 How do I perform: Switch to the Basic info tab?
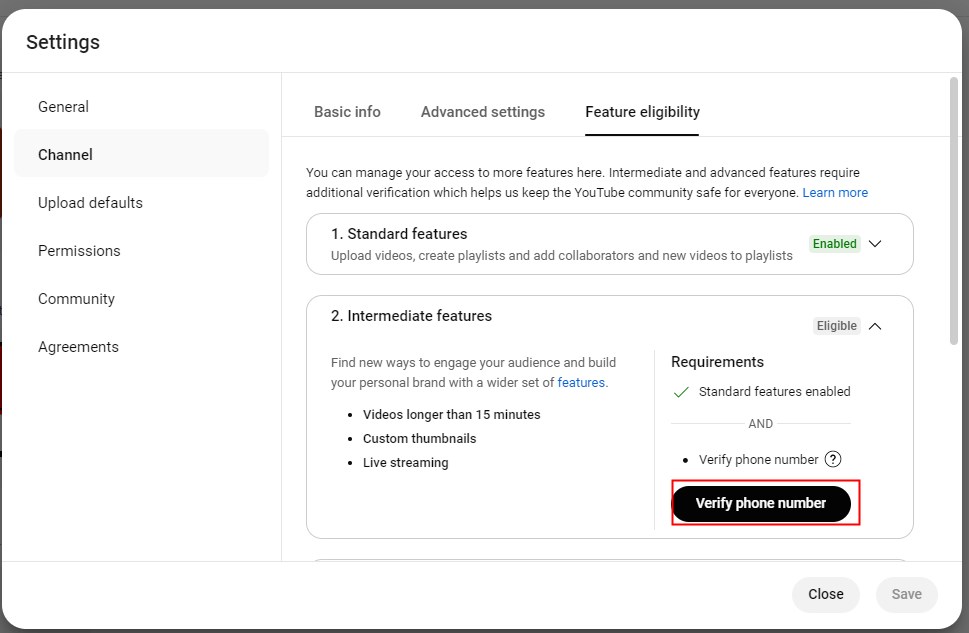click(347, 112)
